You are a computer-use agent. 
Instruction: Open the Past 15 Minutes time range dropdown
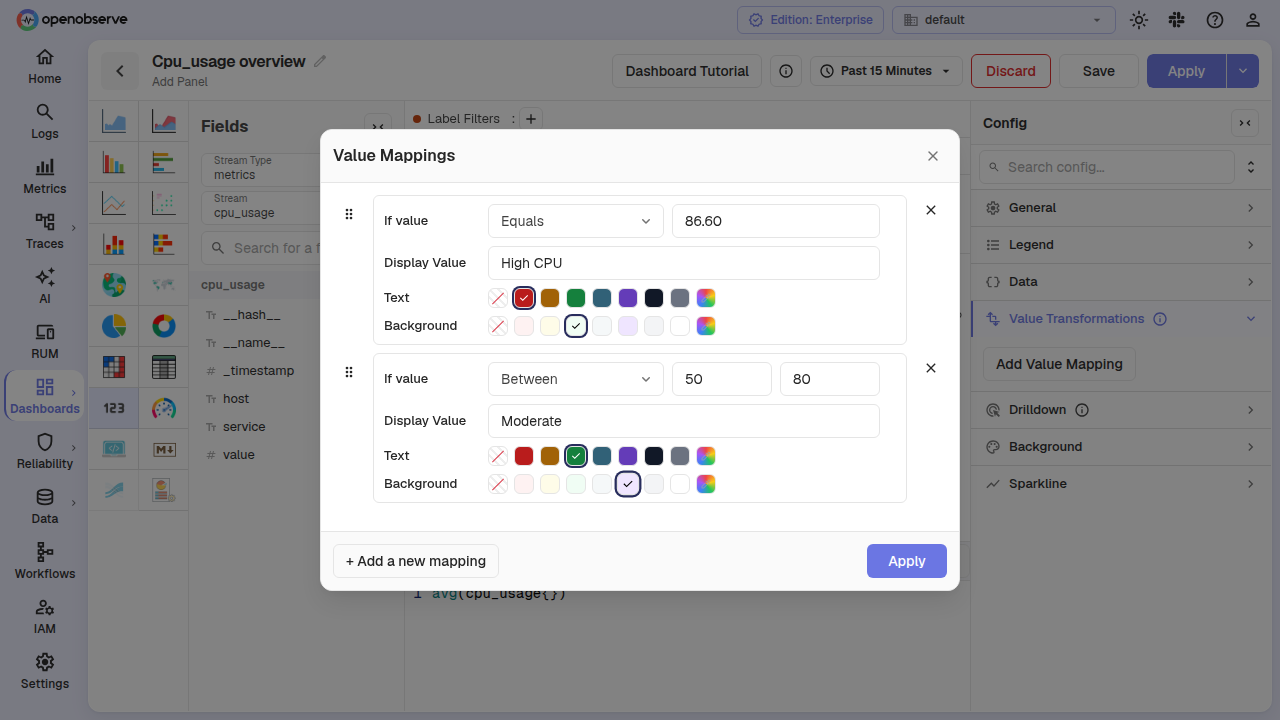click(886, 71)
